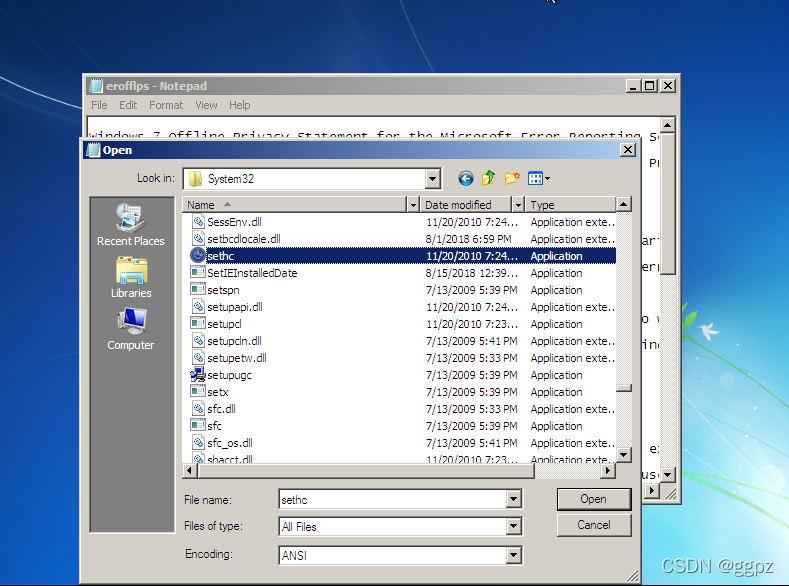
Task: Expand the File name dropdown arrow
Action: (513, 499)
